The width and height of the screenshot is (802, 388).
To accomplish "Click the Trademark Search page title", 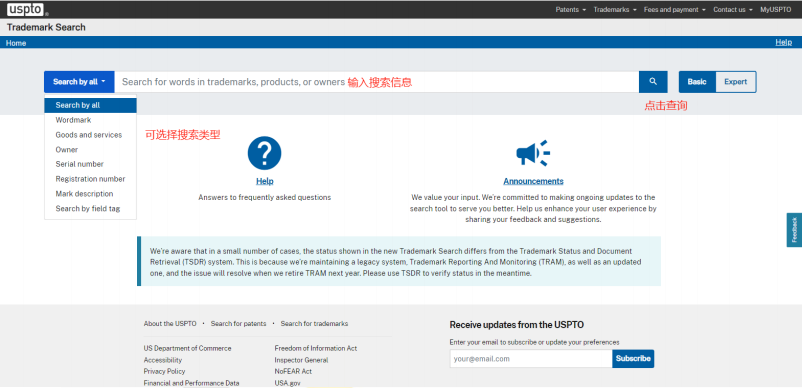I will [46, 27].
